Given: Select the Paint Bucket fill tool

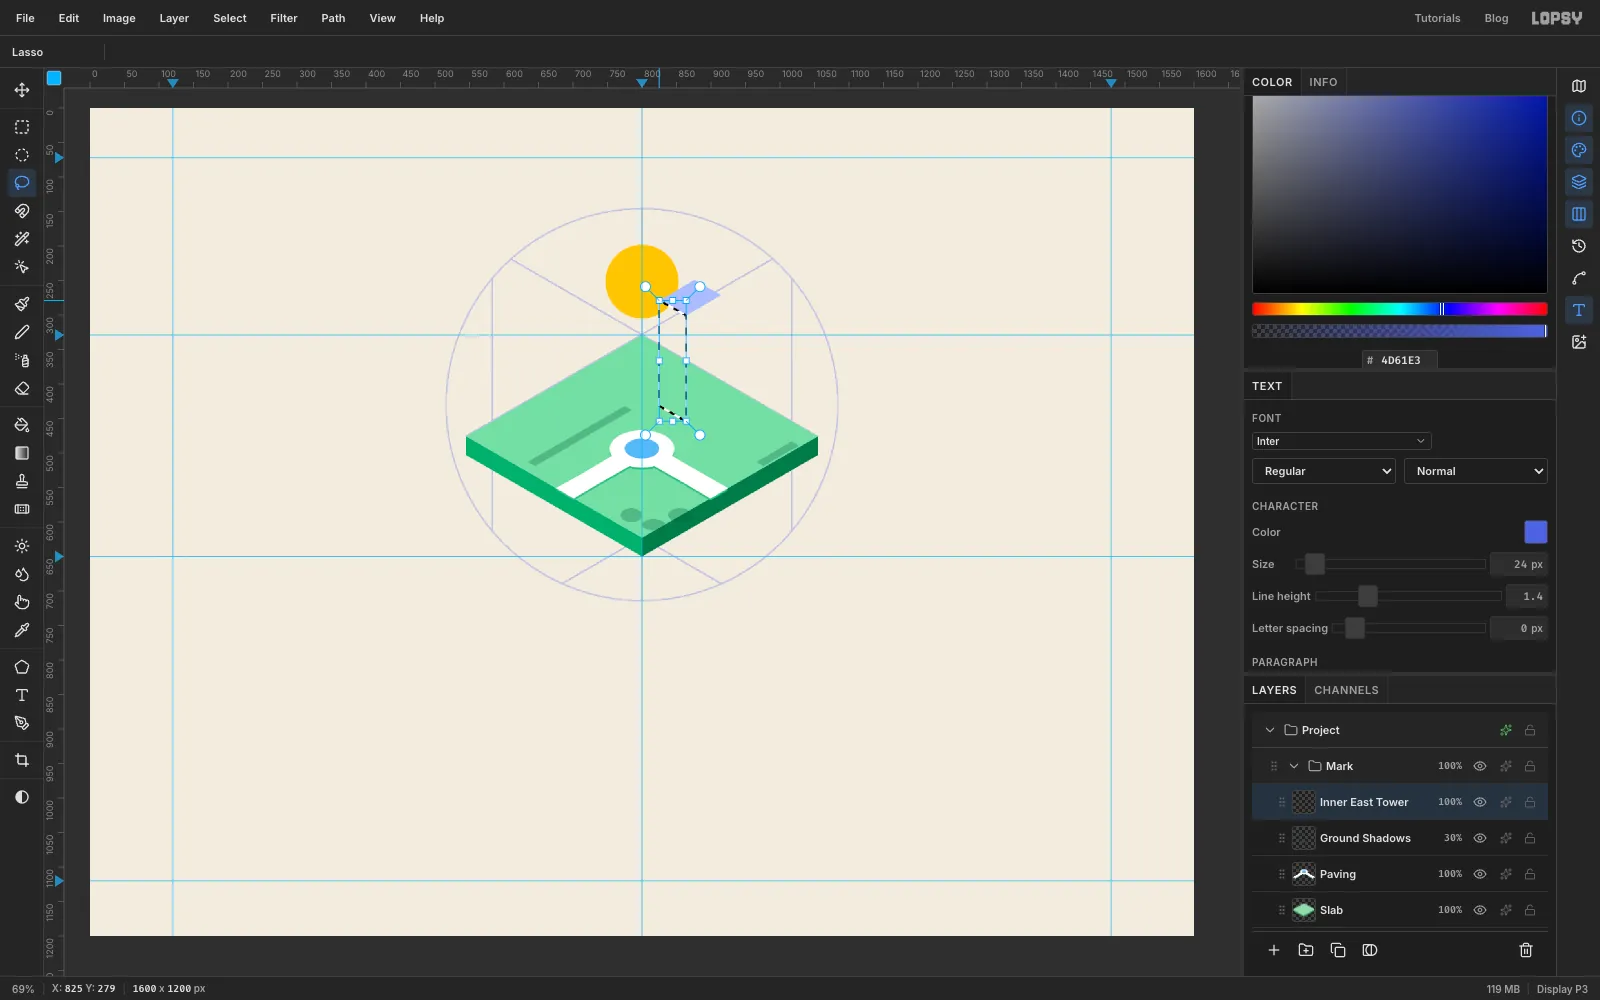Looking at the screenshot, I should coord(22,425).
